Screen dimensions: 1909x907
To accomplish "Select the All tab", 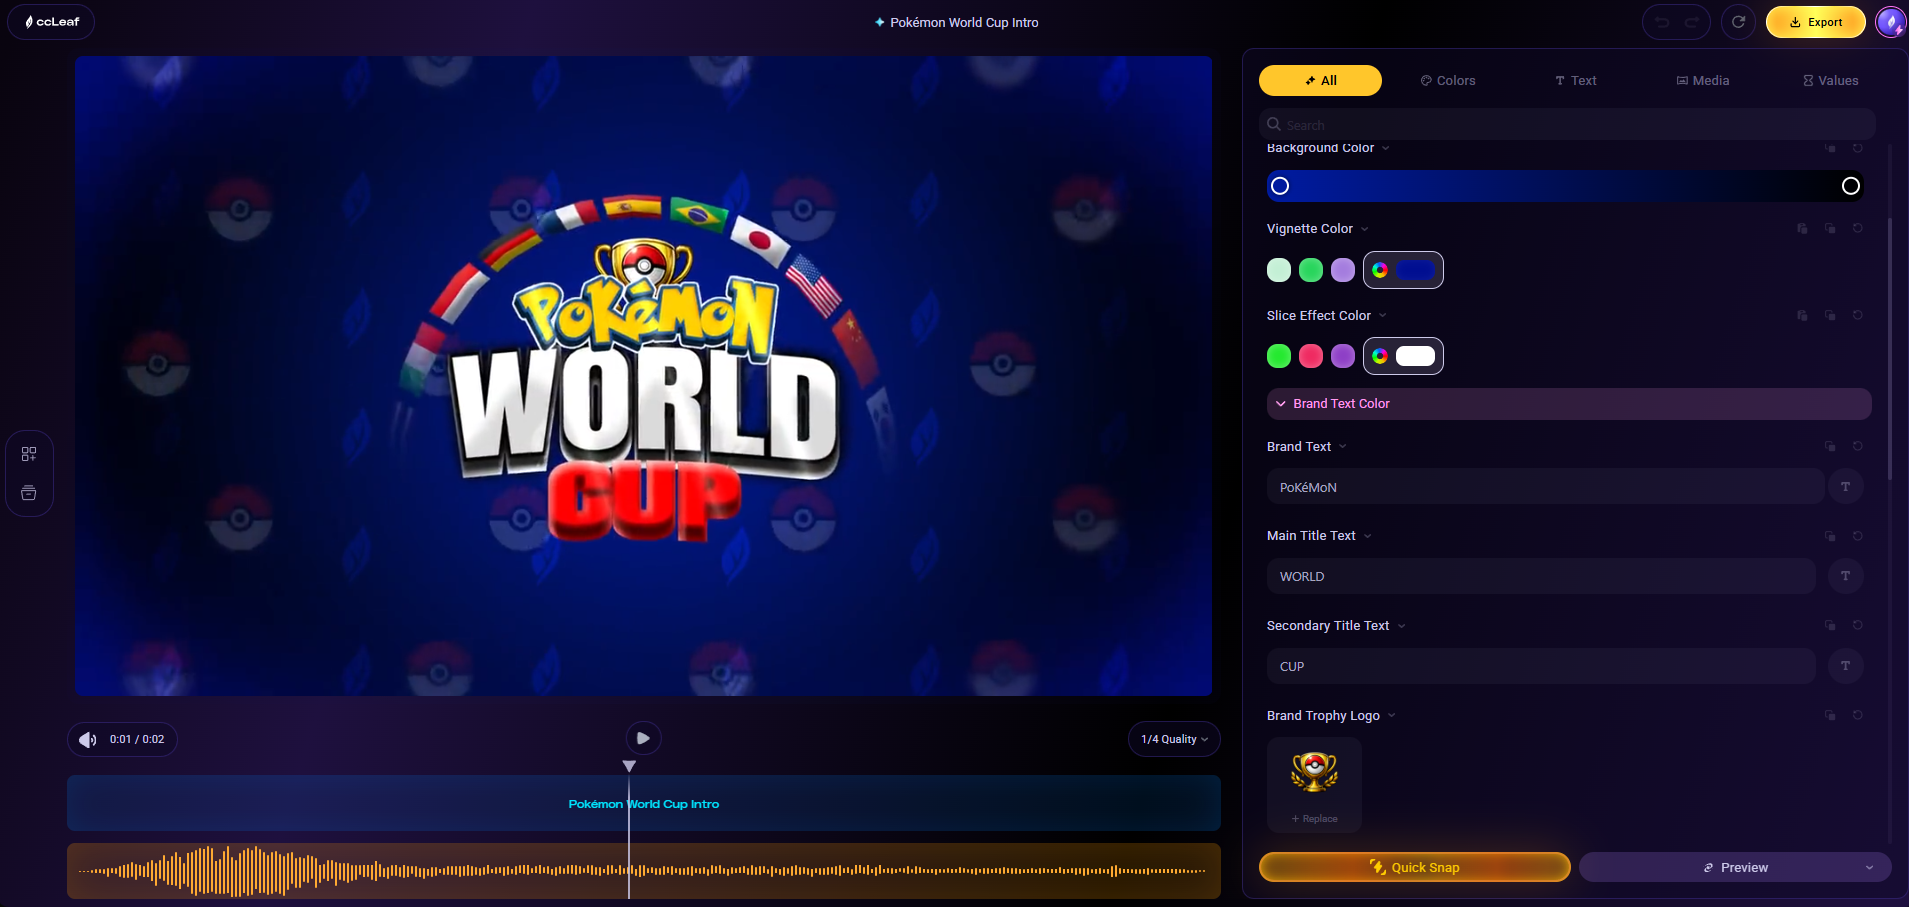I will coord(1320,81).
